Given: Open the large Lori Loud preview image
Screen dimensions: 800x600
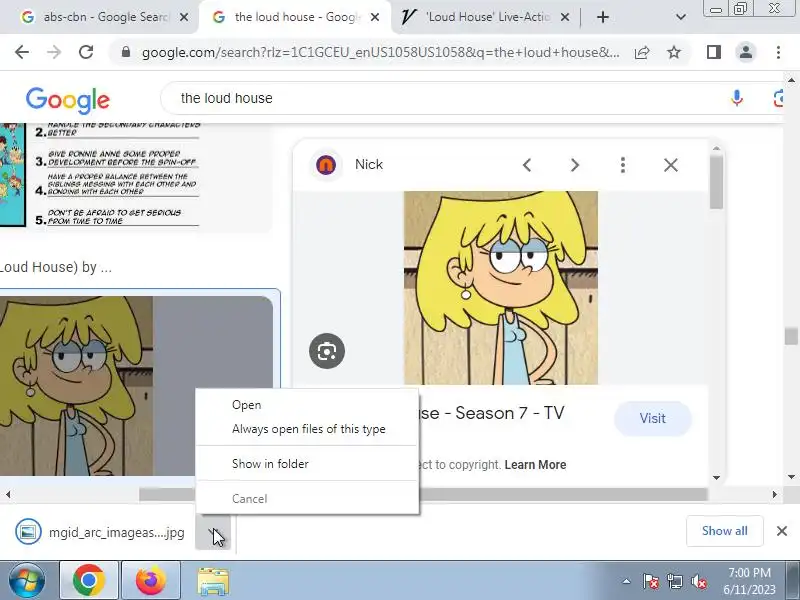Looking at the screenshot, I should pyautogui.click(x=501, y=287).
